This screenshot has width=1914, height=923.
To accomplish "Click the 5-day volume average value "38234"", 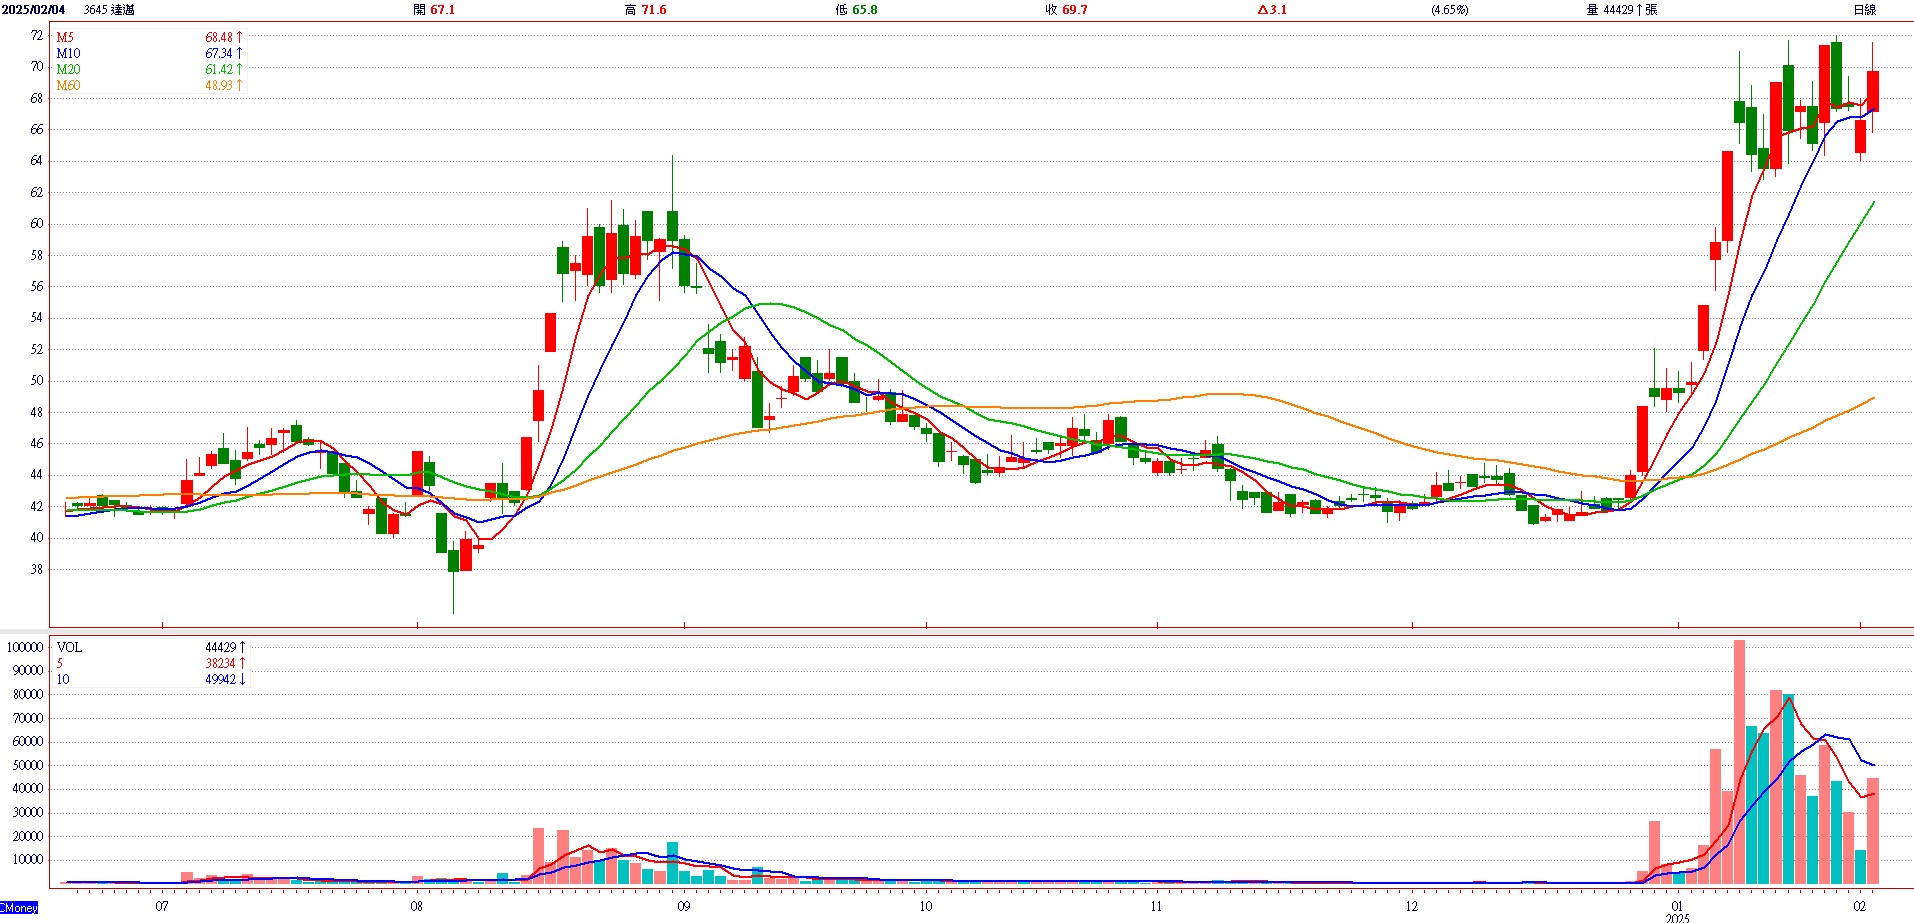I will coord(221,664).
